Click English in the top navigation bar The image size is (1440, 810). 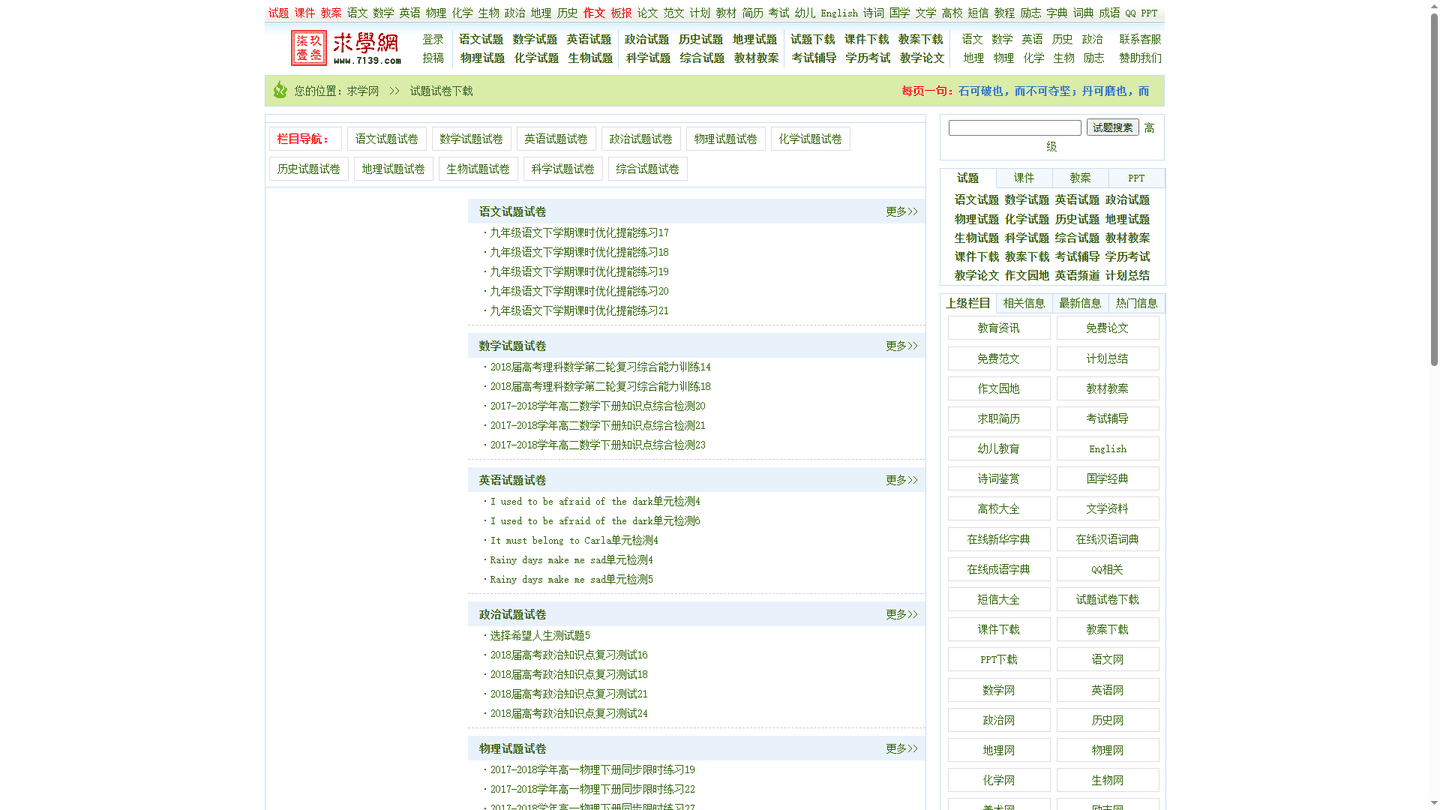839,13
